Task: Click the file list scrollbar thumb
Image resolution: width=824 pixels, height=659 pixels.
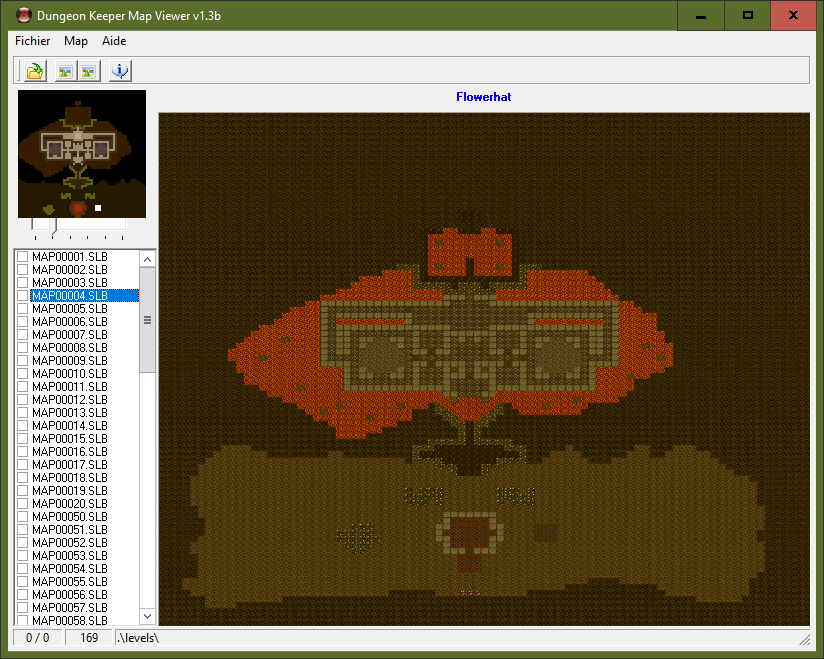Action: tap(148, 320)
